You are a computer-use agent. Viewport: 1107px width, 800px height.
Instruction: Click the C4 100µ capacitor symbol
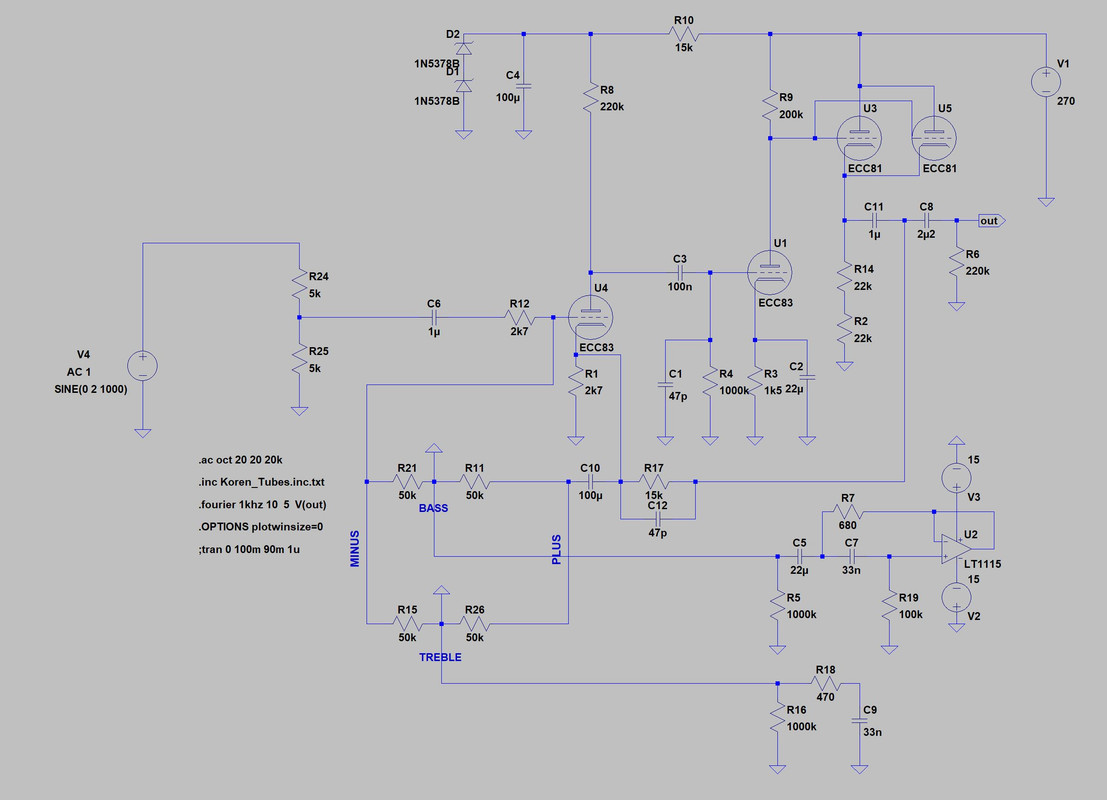[524, 86]
